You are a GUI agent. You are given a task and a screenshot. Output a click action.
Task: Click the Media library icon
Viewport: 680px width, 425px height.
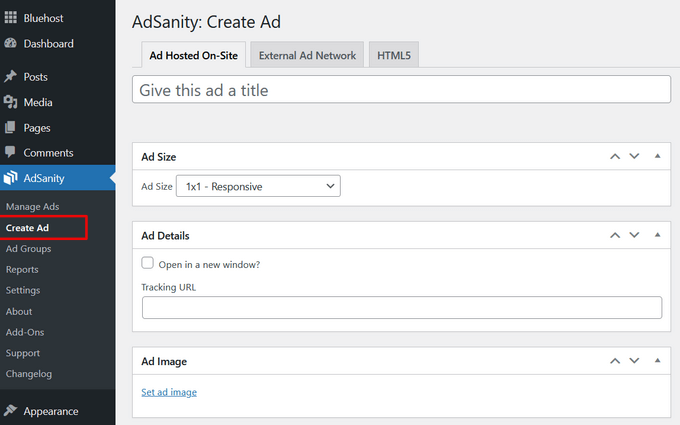pos(11,102)
